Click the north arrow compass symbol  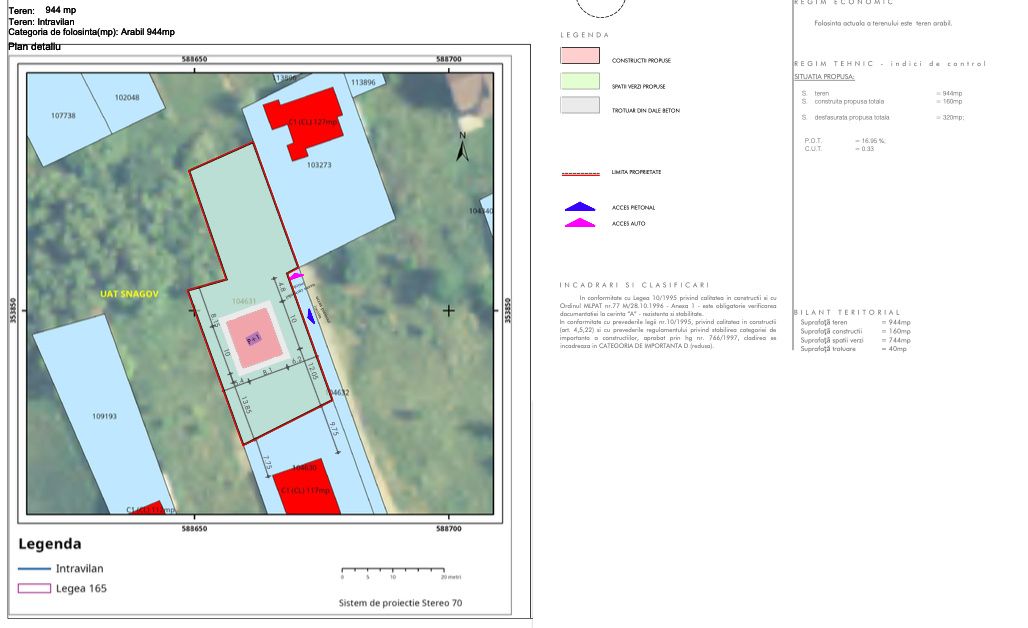[462, 147]
